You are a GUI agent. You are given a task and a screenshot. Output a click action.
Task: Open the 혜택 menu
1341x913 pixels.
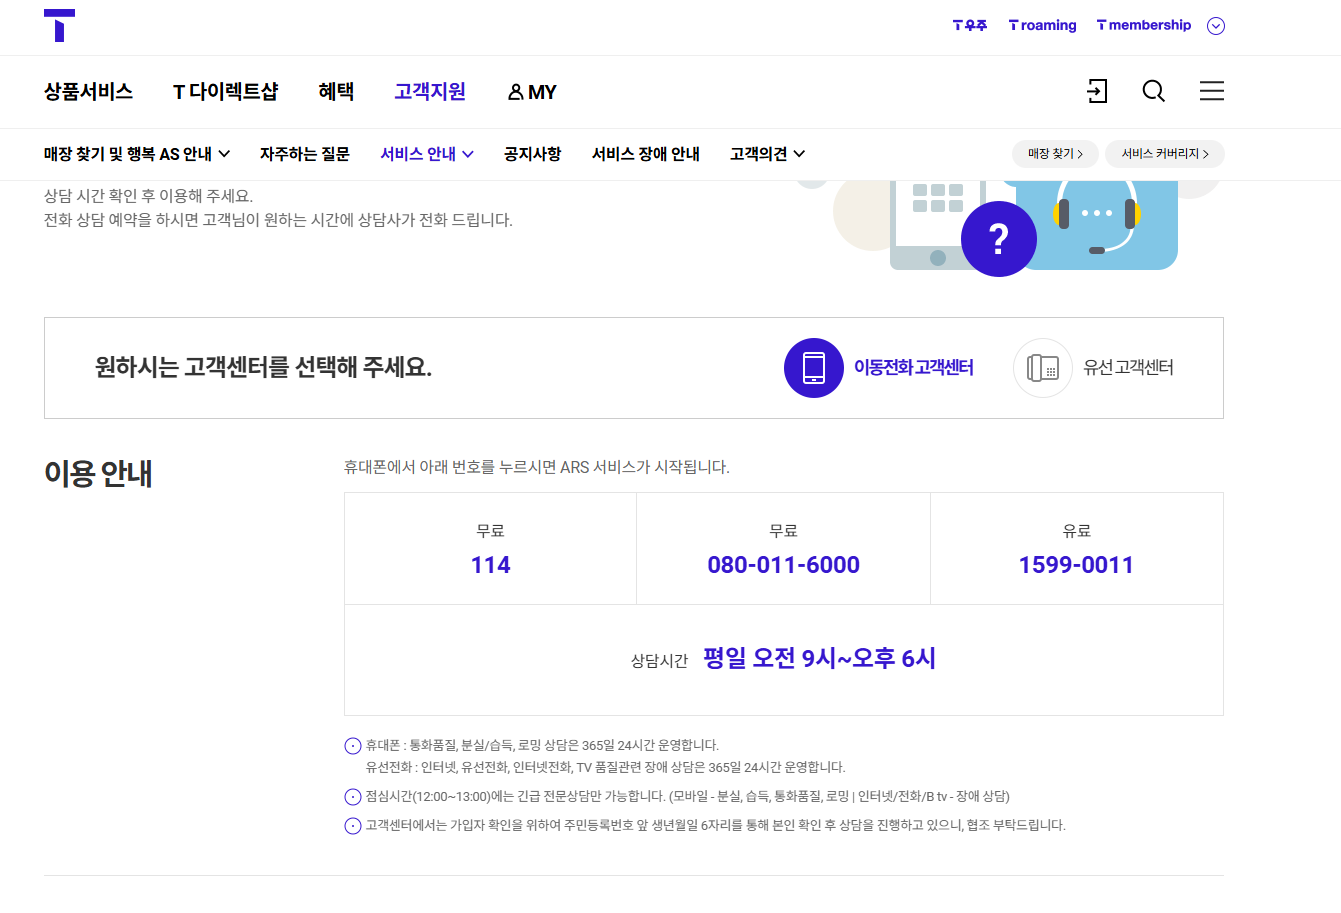click(x=336, y=92)
